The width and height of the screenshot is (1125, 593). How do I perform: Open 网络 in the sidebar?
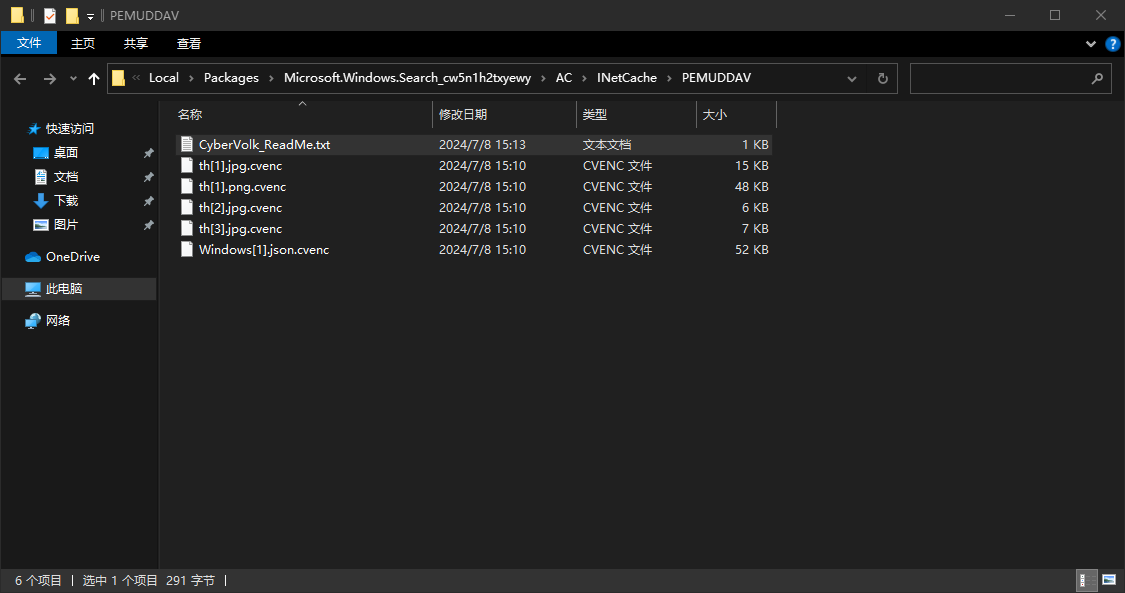[x=57, y=321]
